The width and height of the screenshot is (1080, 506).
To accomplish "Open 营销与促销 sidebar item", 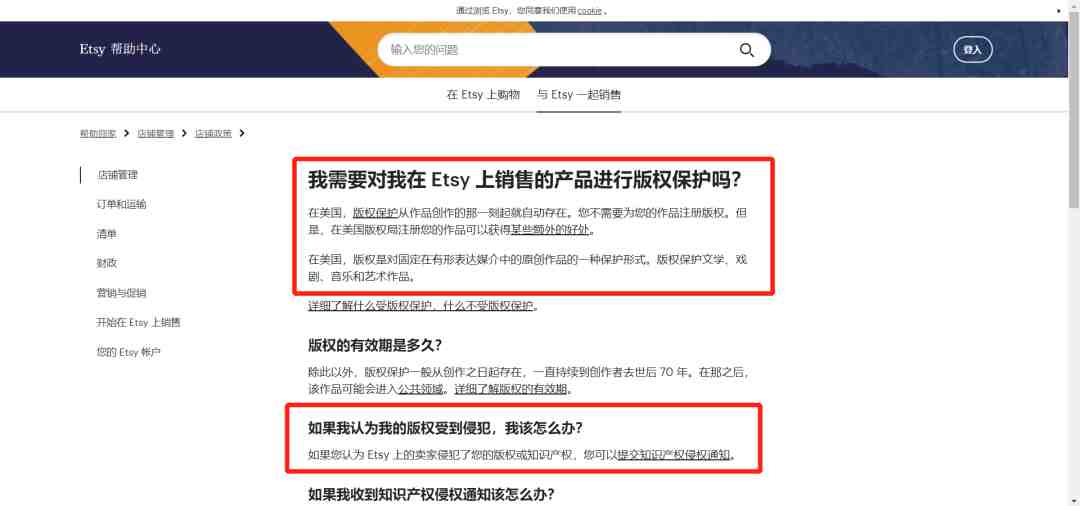I will click(121, 293).
